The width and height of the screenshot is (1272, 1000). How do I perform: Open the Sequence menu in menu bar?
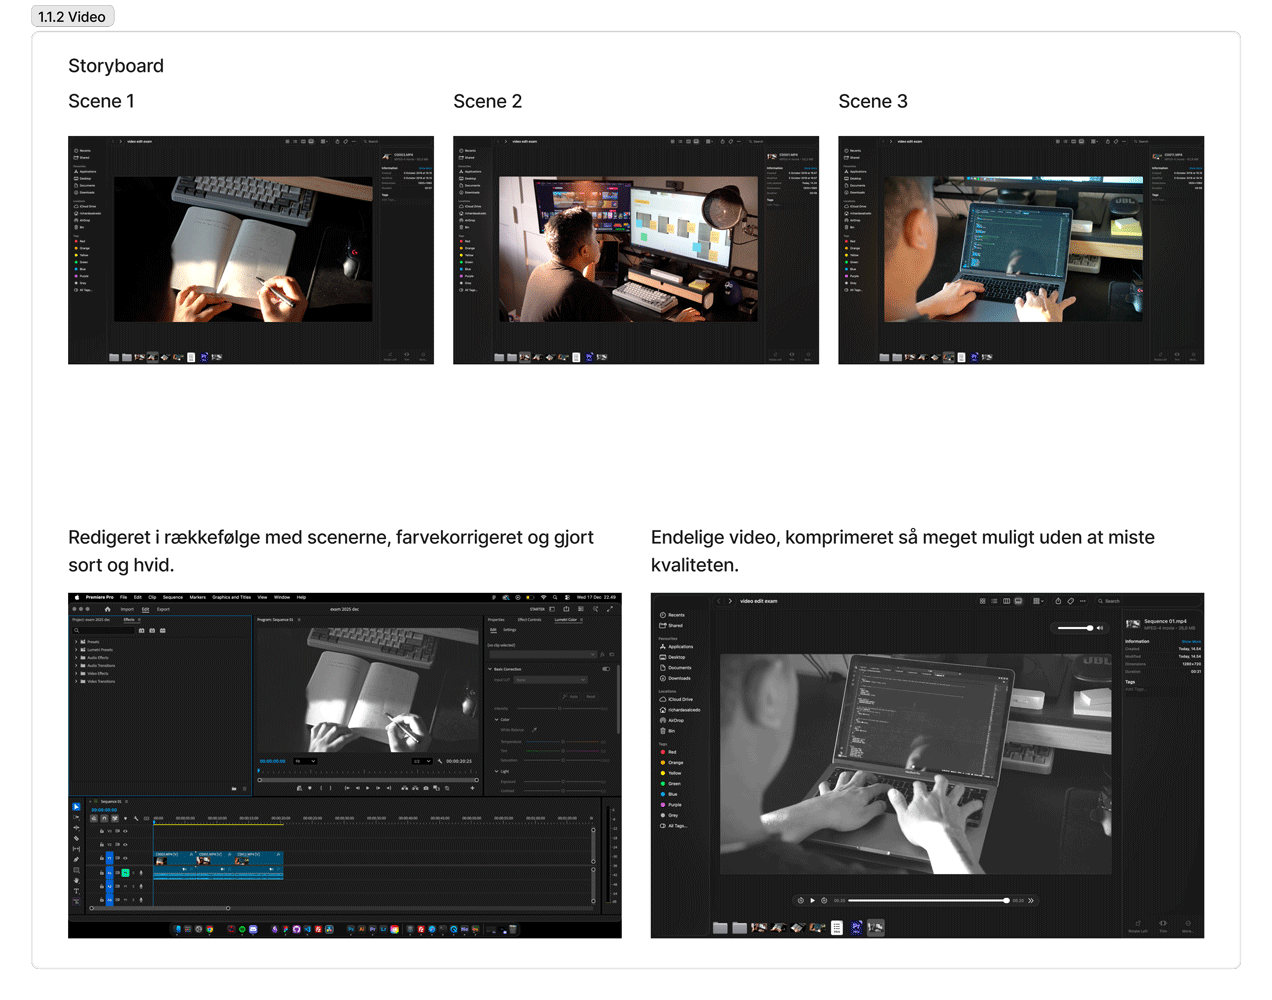pos(173,597)
